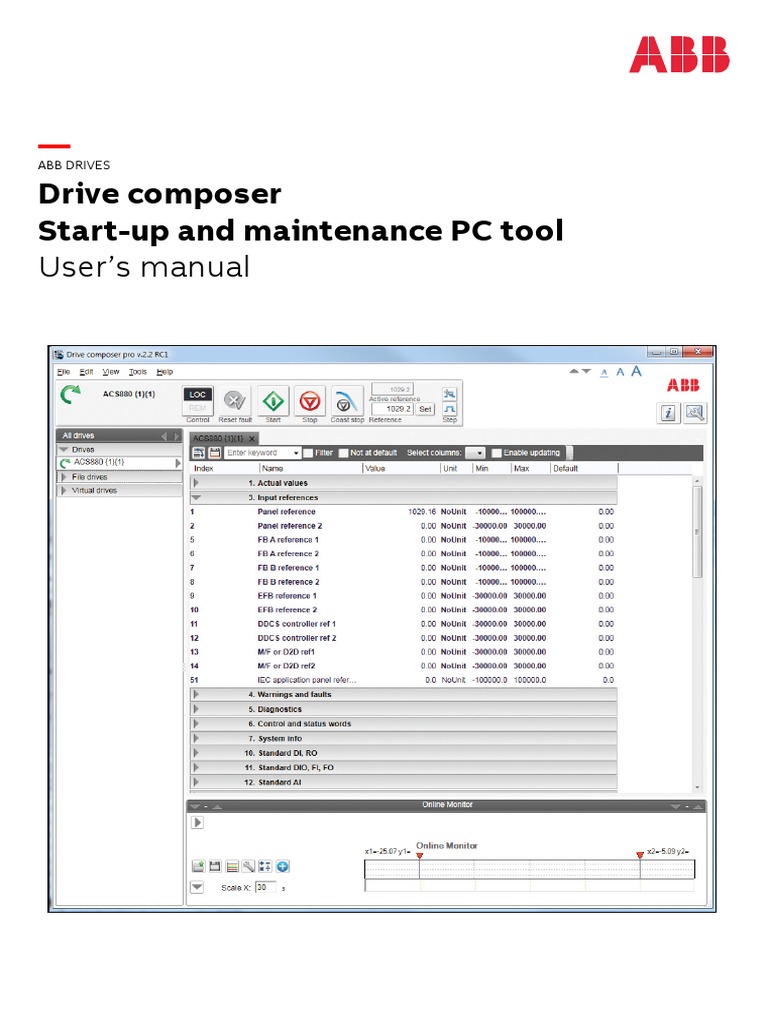Click the red Stop drive icon
The image size is (768, 1024).
click(310, 400)
